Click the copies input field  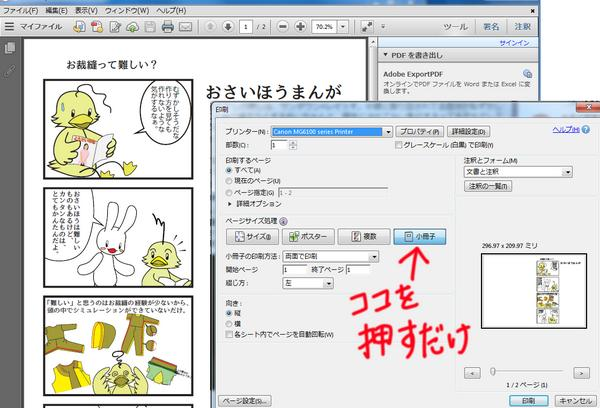[x=280, y=145]
